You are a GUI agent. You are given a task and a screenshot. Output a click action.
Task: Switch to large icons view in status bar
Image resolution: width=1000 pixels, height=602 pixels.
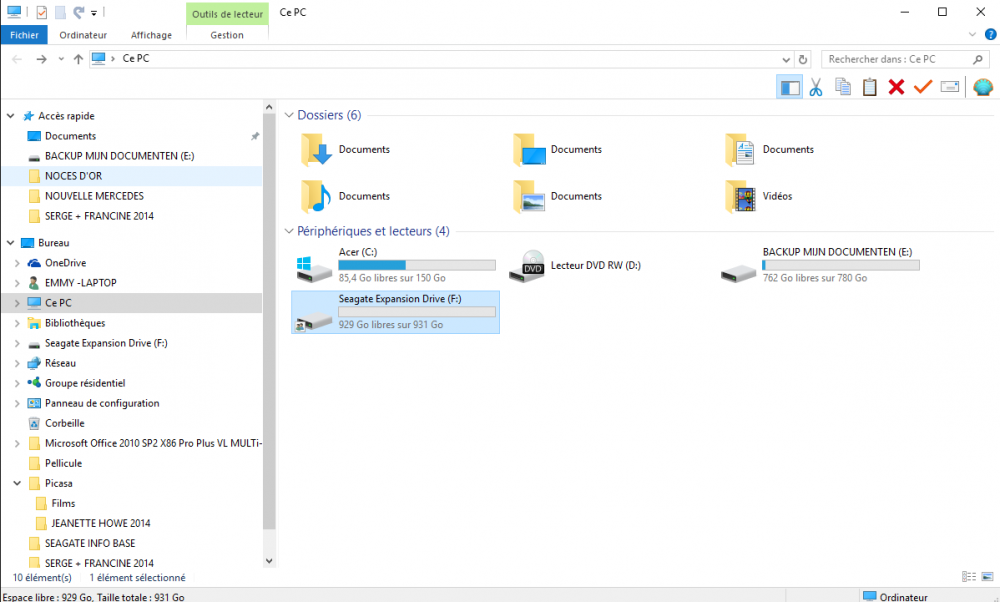click(987, 577)
